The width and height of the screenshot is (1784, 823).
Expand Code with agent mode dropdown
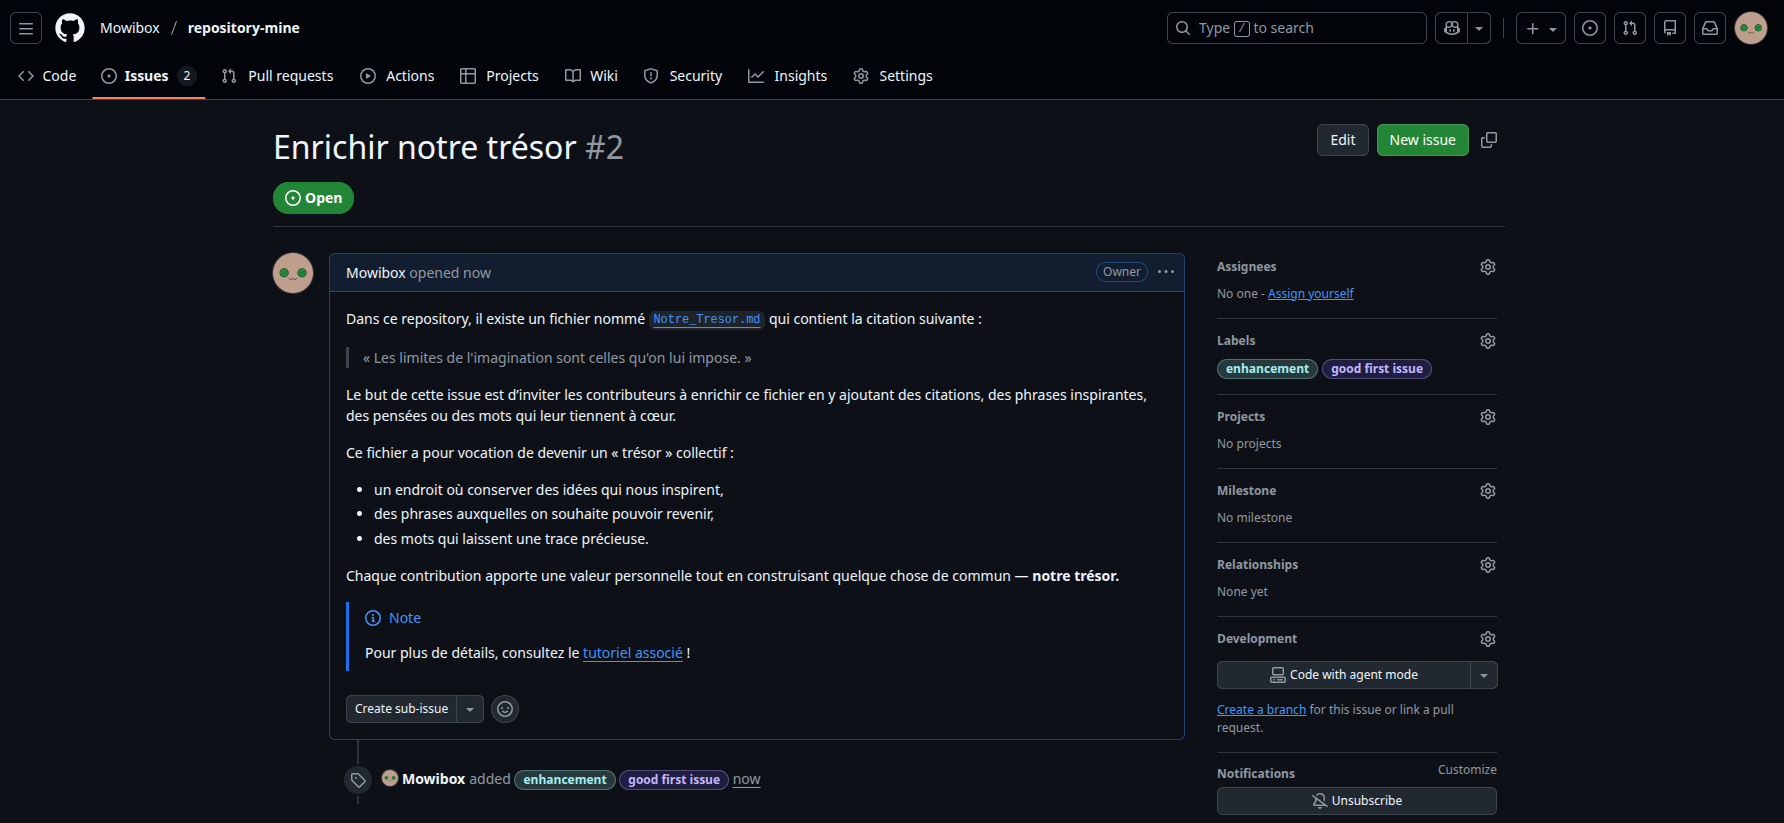tap(1484, 675)
